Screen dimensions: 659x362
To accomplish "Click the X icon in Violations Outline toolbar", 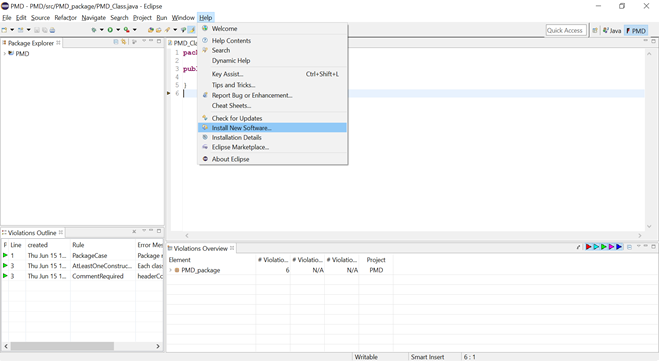I will pyautogui.click(x=134, y=231).
